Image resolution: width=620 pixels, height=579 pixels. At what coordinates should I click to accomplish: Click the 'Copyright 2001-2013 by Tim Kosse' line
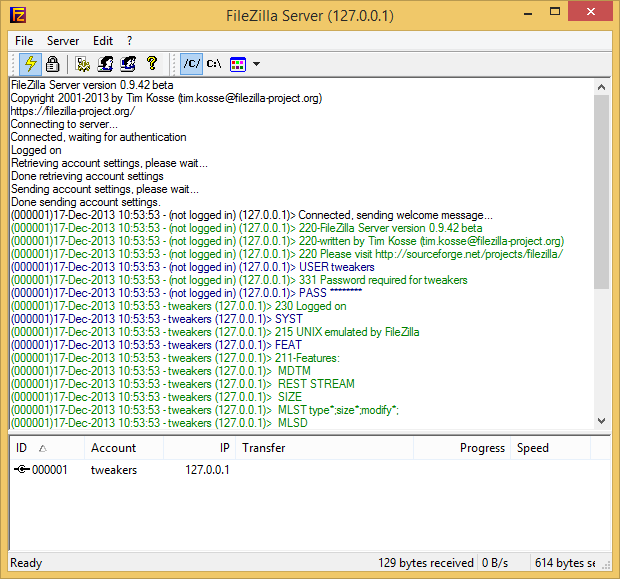pyautogui.click(x=166, y=98)
